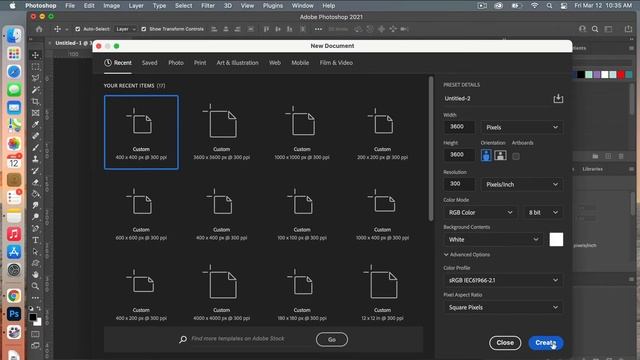Image resolution: width=640 pixels, height=360 pixels.
Task: Select the Dodge tool
Action: (x=36, y=217)
